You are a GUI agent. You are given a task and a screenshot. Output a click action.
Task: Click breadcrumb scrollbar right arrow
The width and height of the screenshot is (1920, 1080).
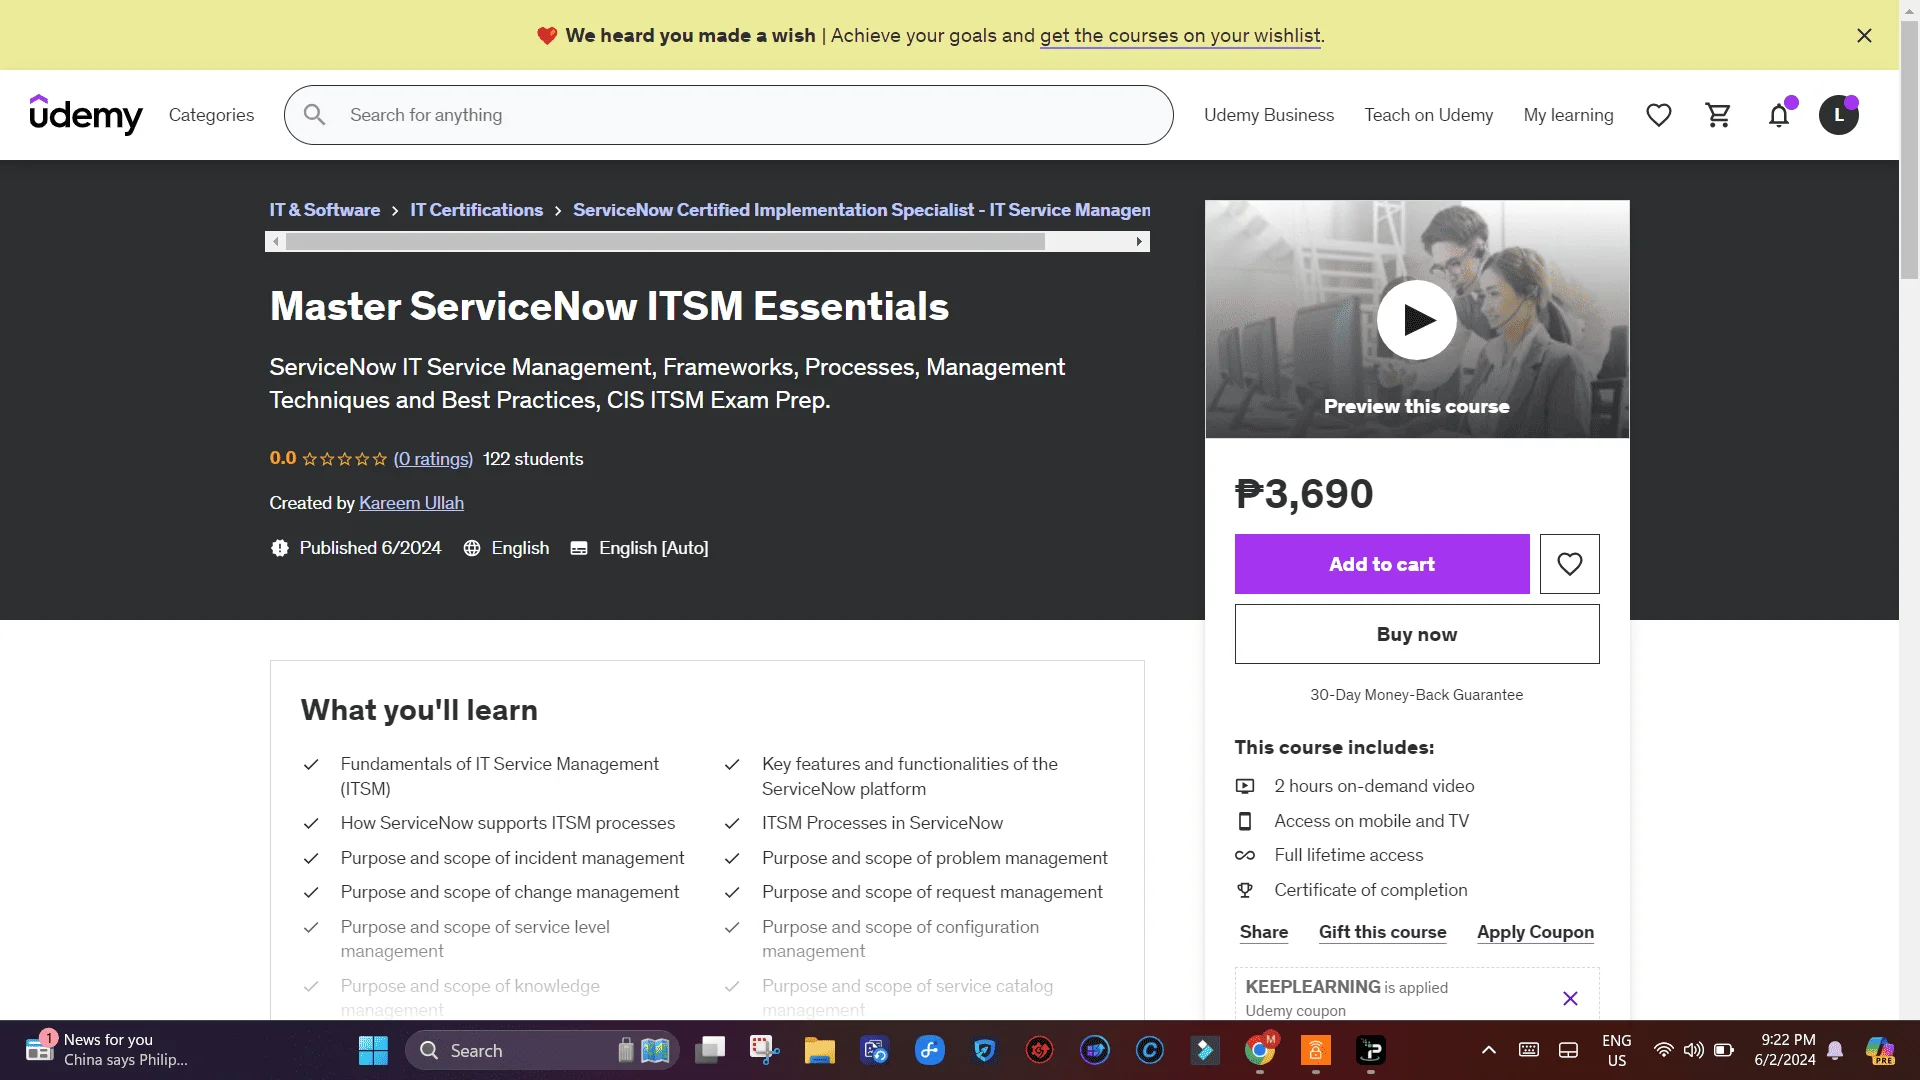[x=1139, y=242]
